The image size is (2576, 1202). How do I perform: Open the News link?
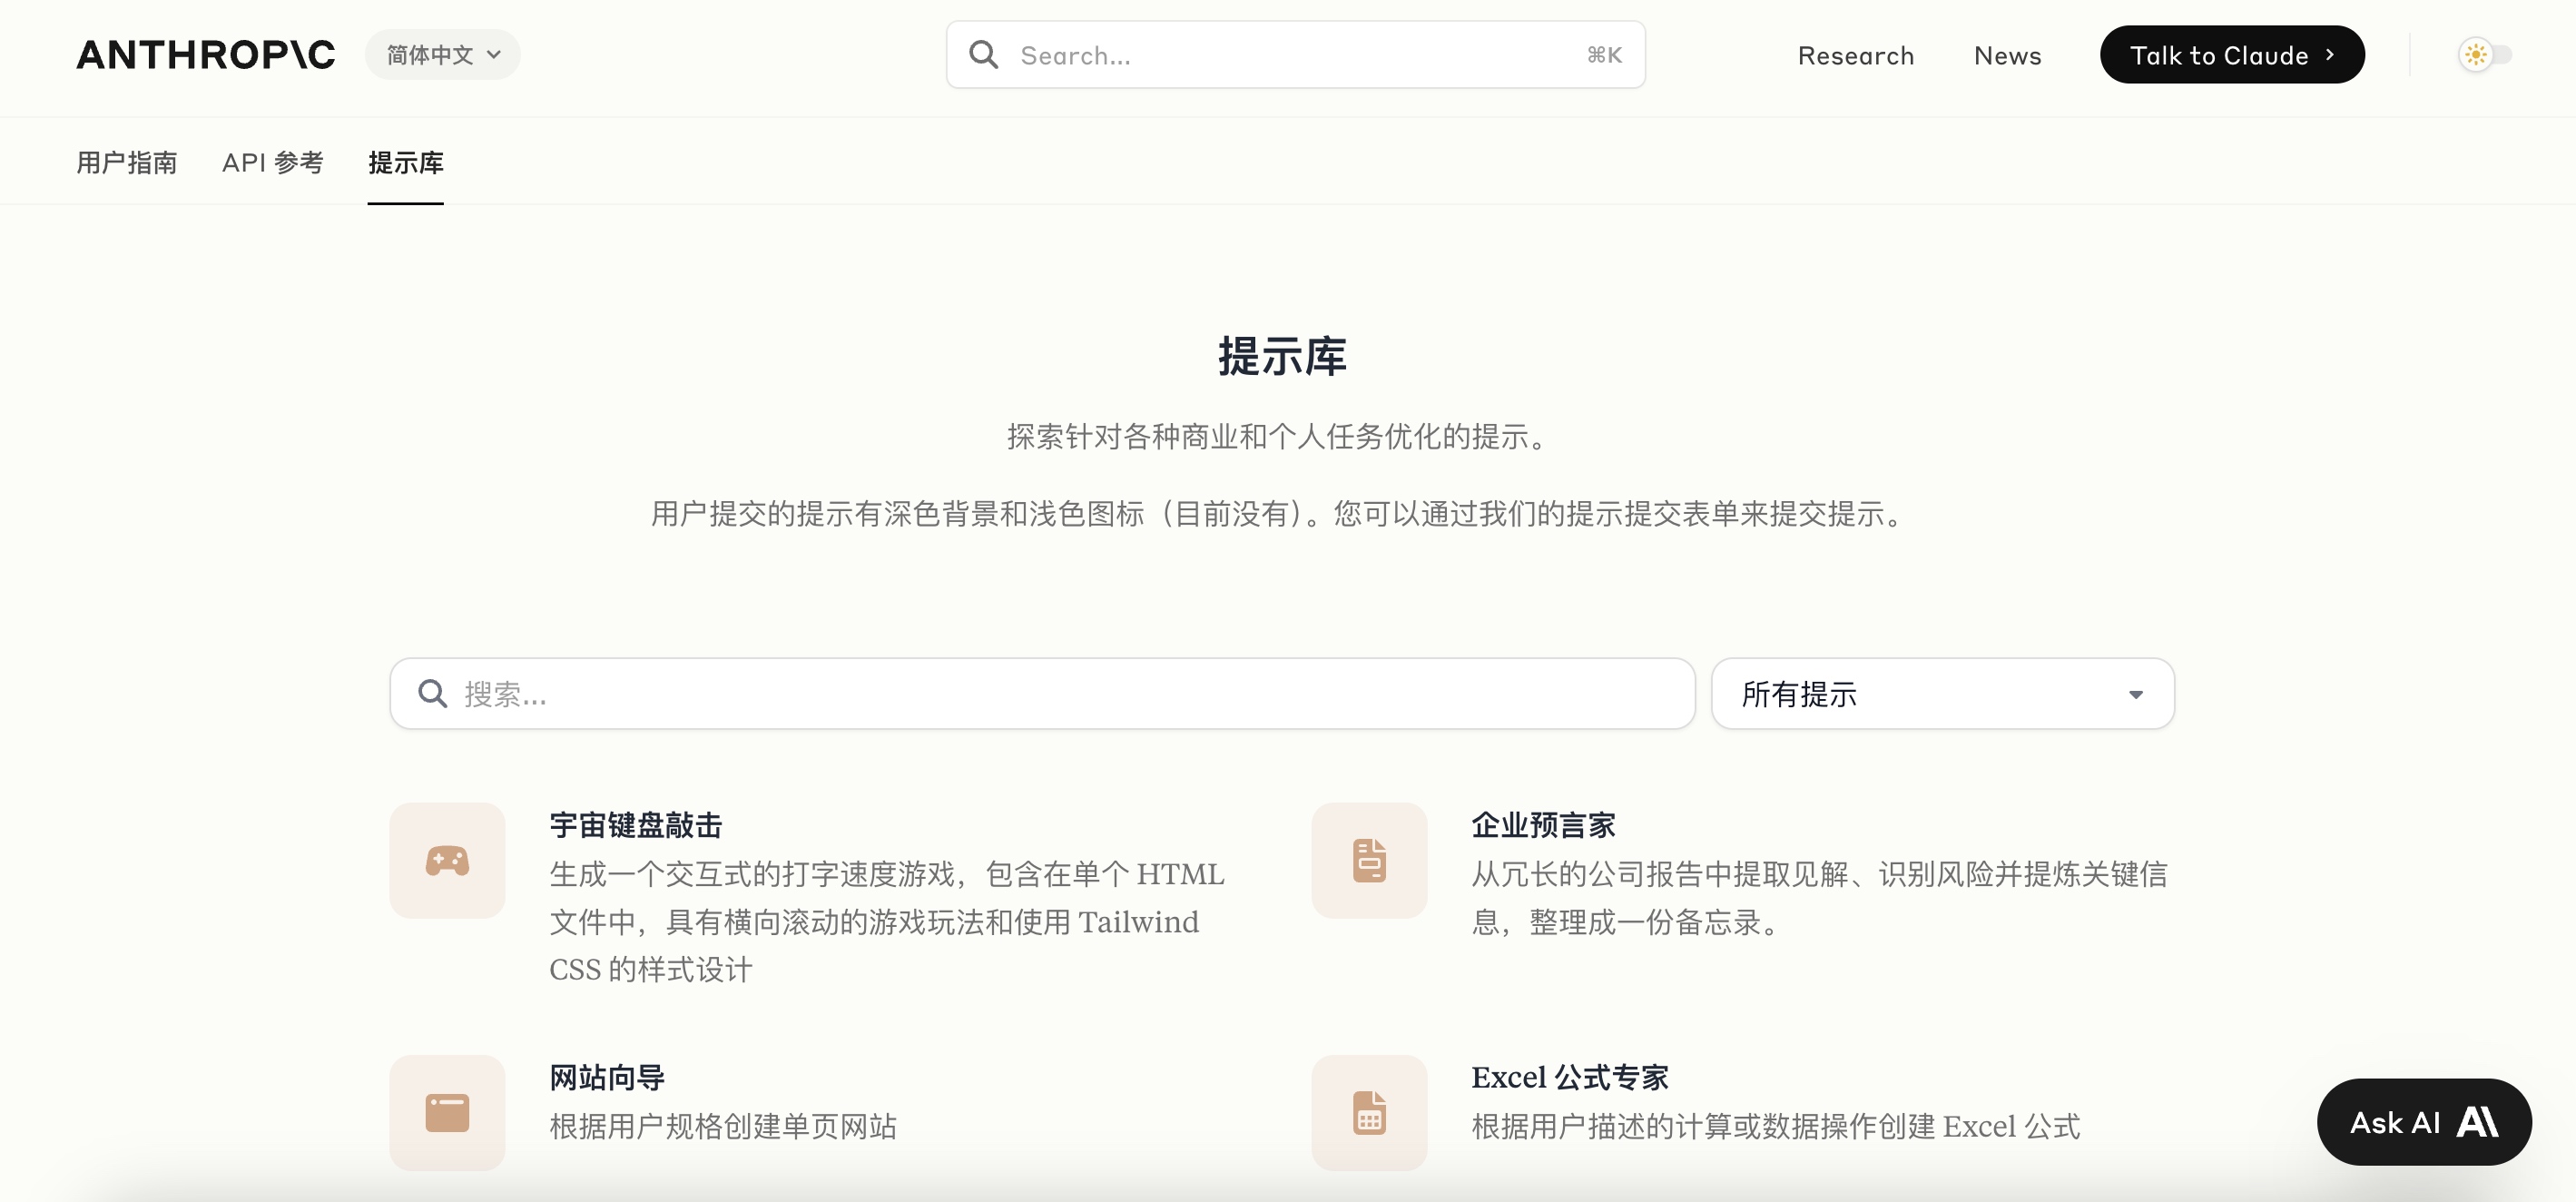(x=2007, y=56)
